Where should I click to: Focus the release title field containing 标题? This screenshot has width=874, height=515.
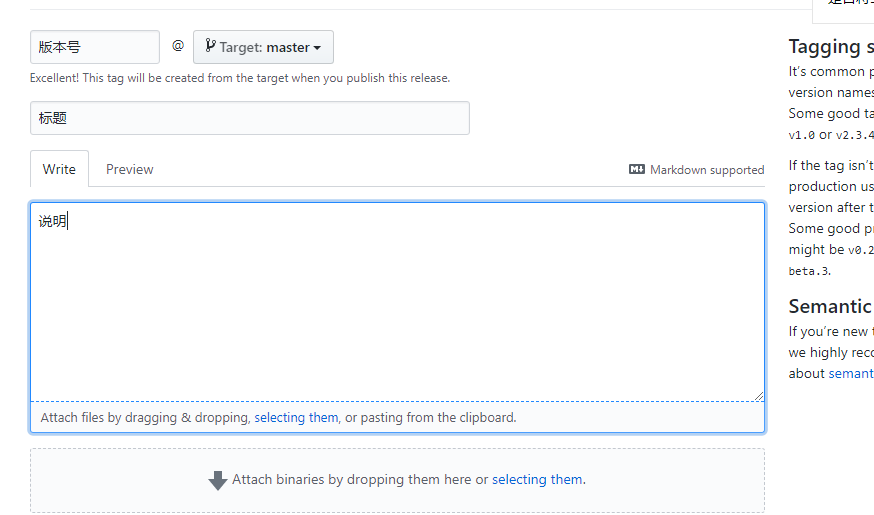(250, 118)
